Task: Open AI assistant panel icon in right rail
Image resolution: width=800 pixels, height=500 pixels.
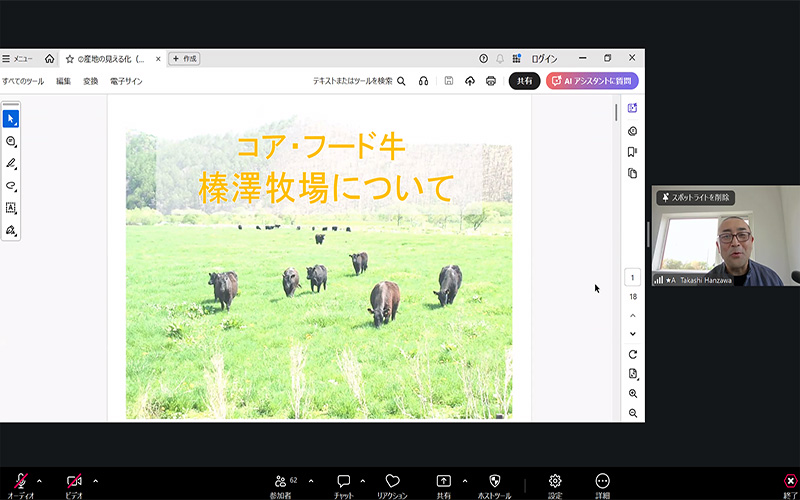Action: coord(633,108)
